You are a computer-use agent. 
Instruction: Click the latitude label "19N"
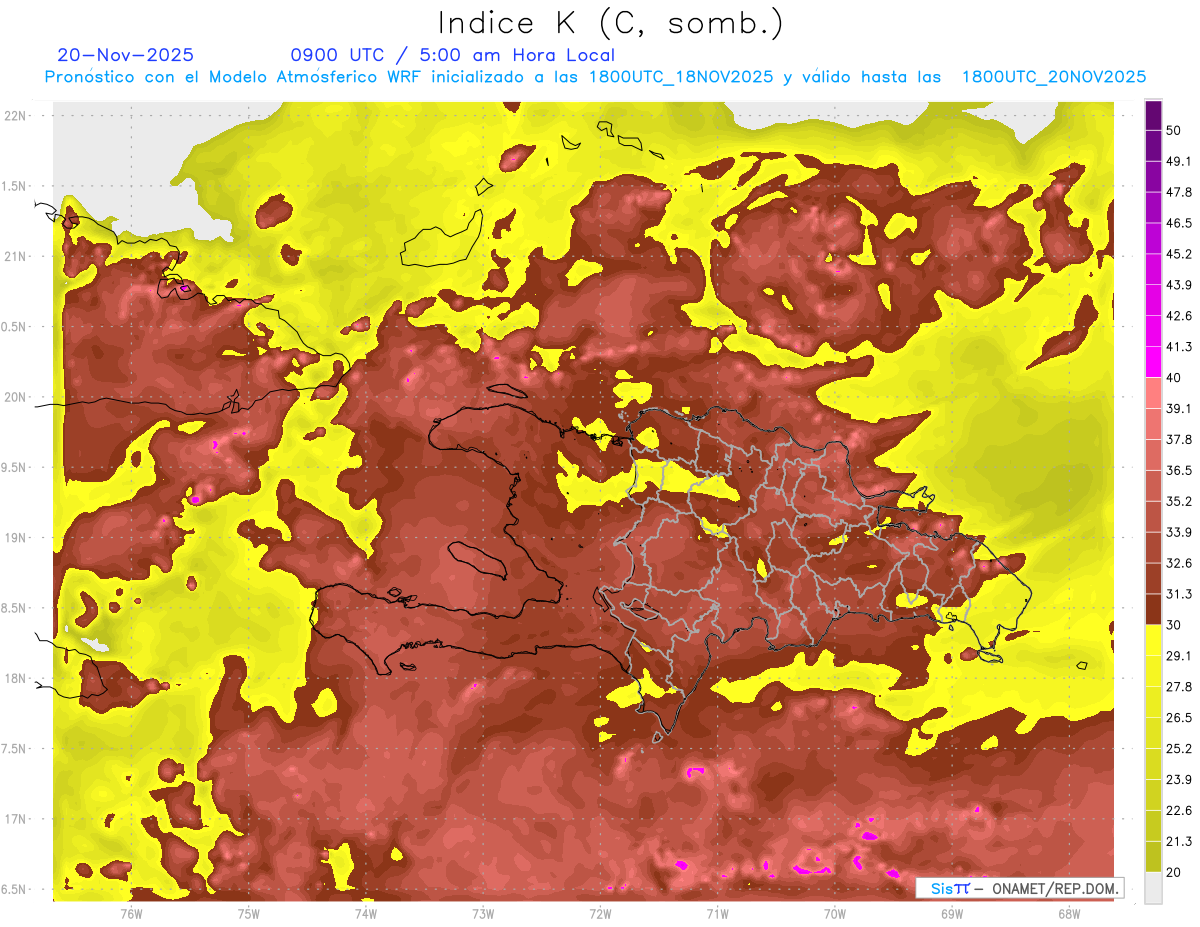15,538
